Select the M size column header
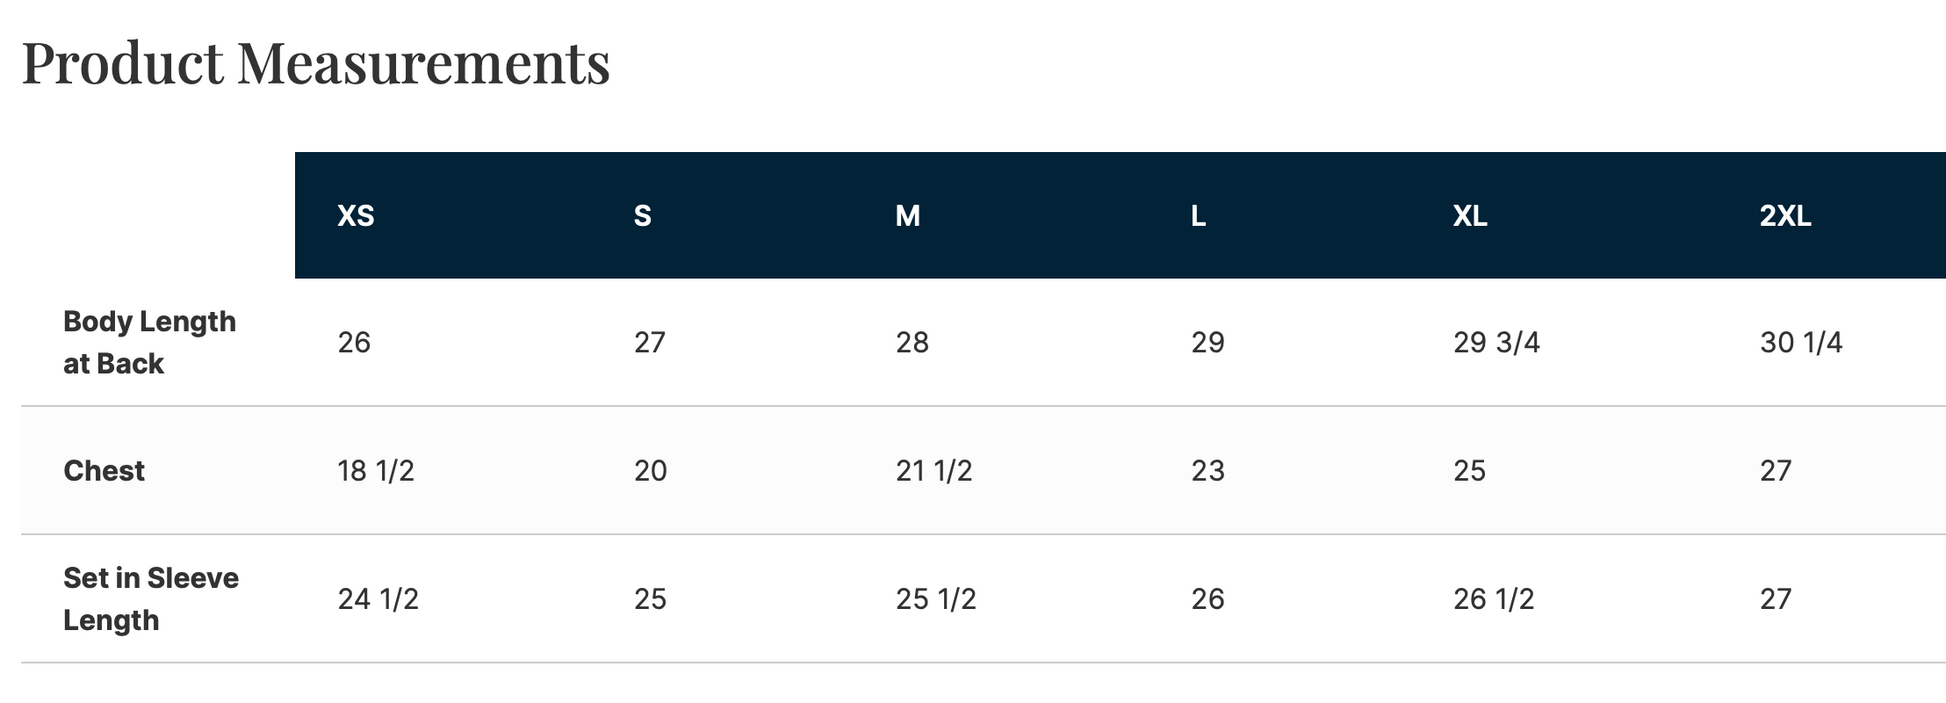Image resolution: width=1946 pixels, height=703 pixels. click(907, 216)
